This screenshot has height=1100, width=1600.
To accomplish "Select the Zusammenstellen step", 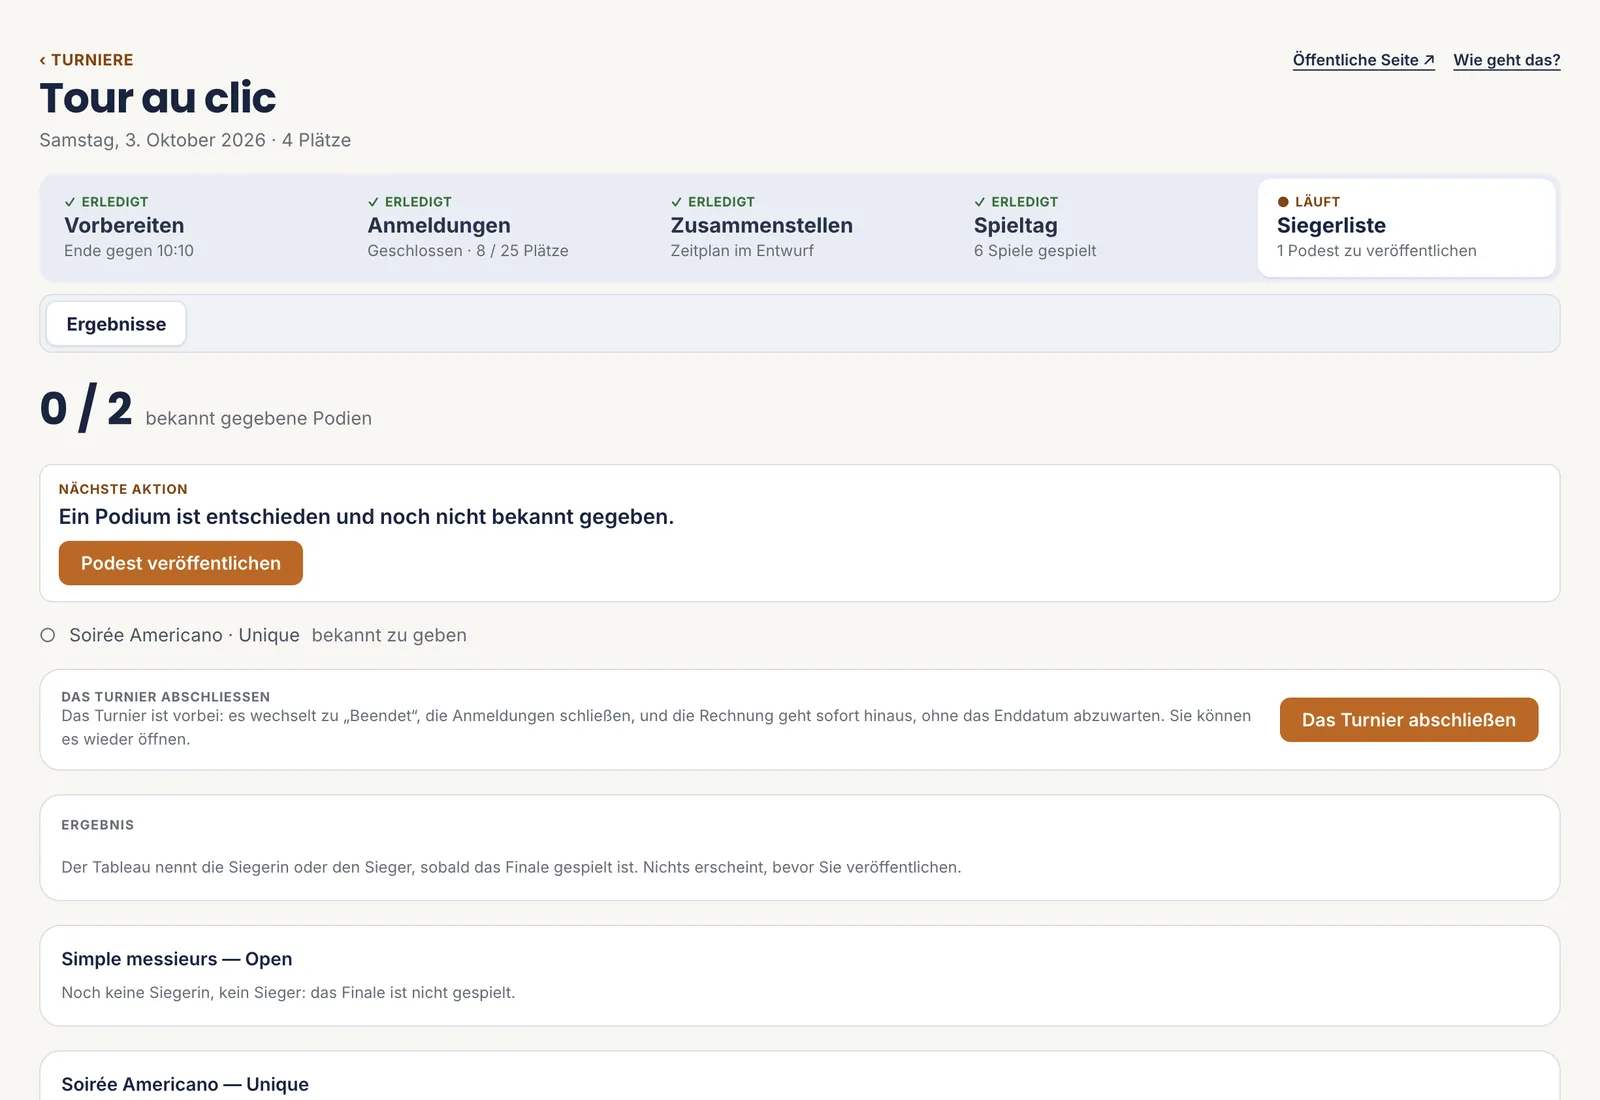I will [798, 227].
